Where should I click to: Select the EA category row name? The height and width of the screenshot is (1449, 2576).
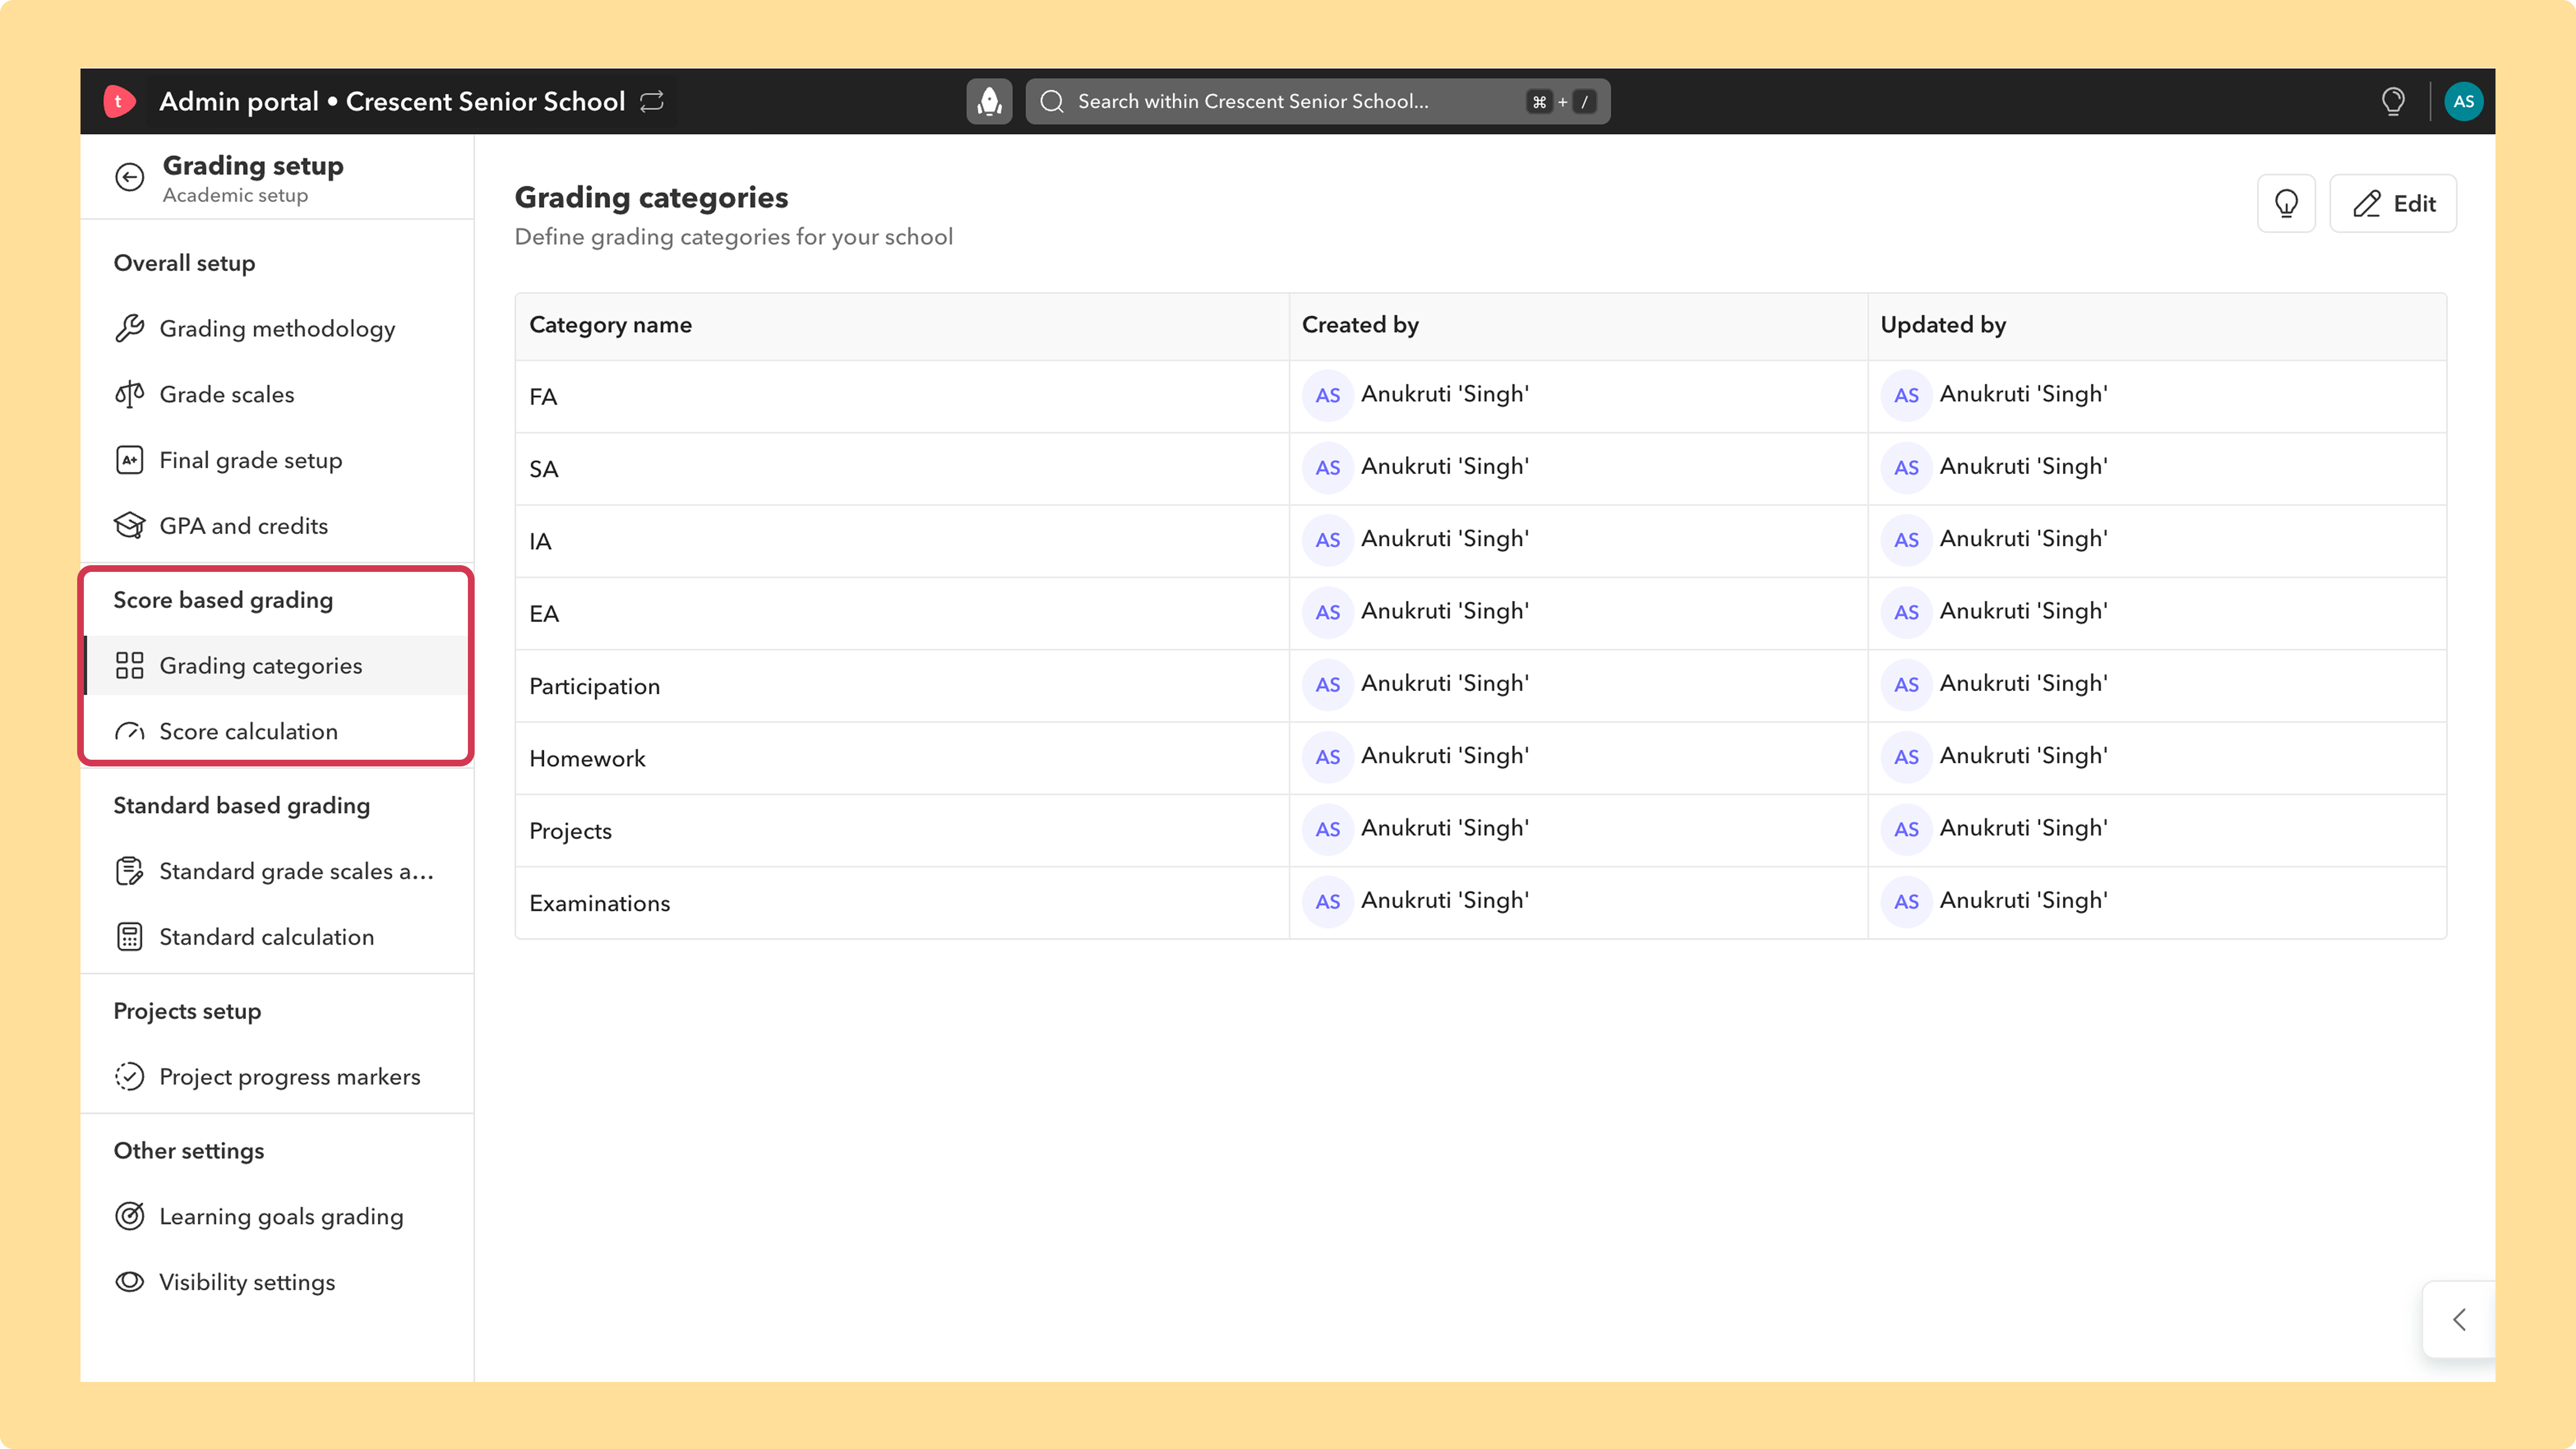click(544, 614)
